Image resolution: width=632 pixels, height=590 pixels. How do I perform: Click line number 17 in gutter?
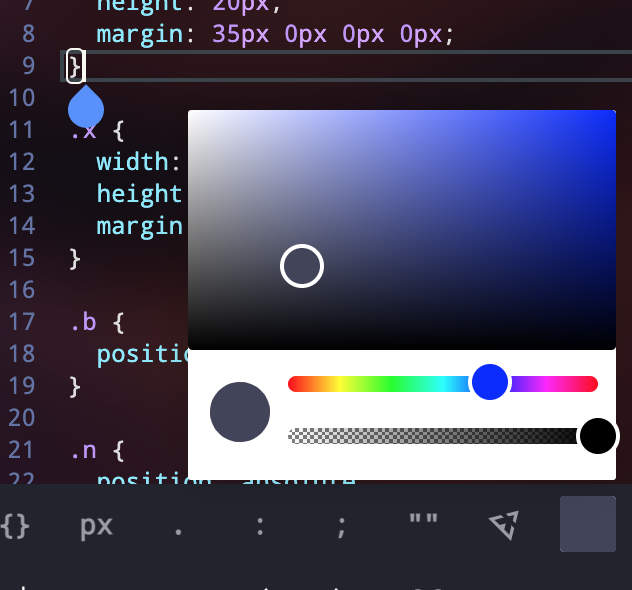click(x=22, y=322)
